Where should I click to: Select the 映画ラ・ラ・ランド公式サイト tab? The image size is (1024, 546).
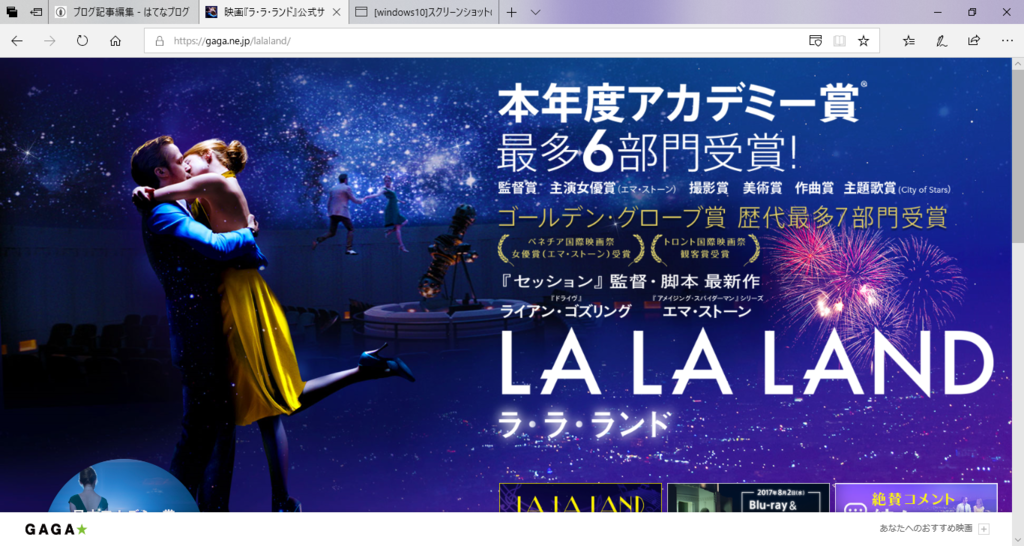click(273, 12)
